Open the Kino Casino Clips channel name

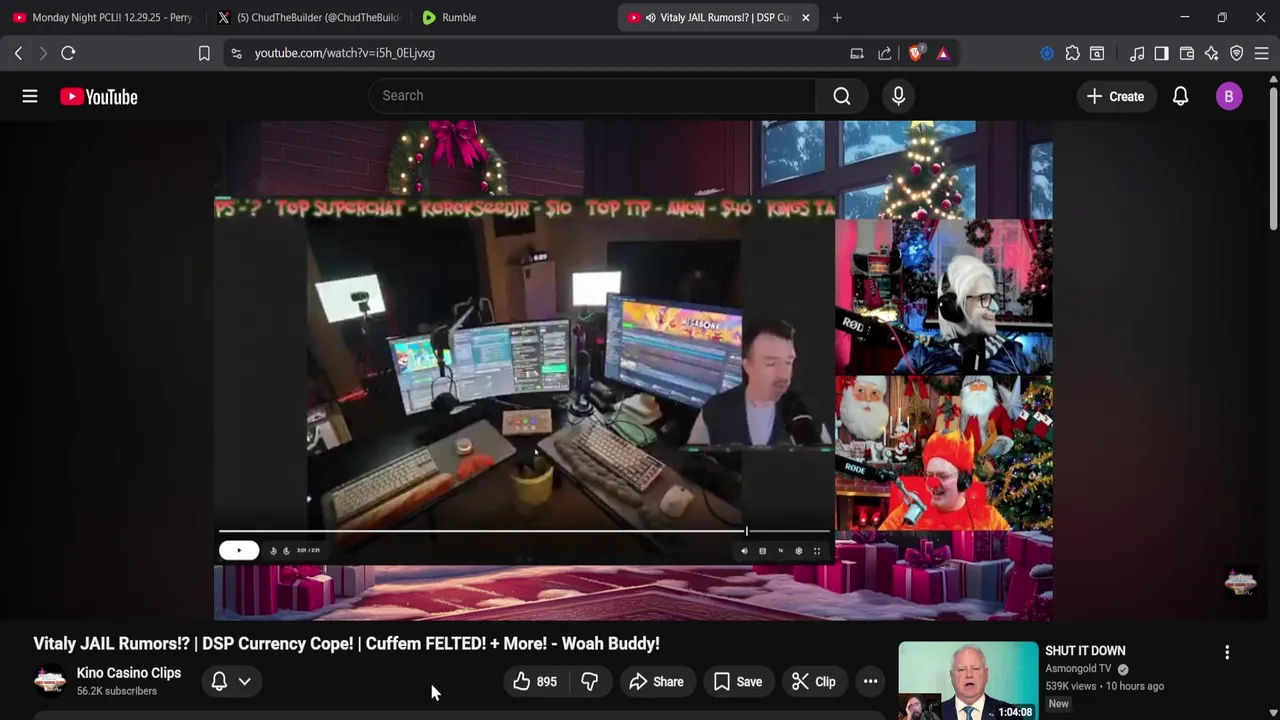tap(129, 673)
